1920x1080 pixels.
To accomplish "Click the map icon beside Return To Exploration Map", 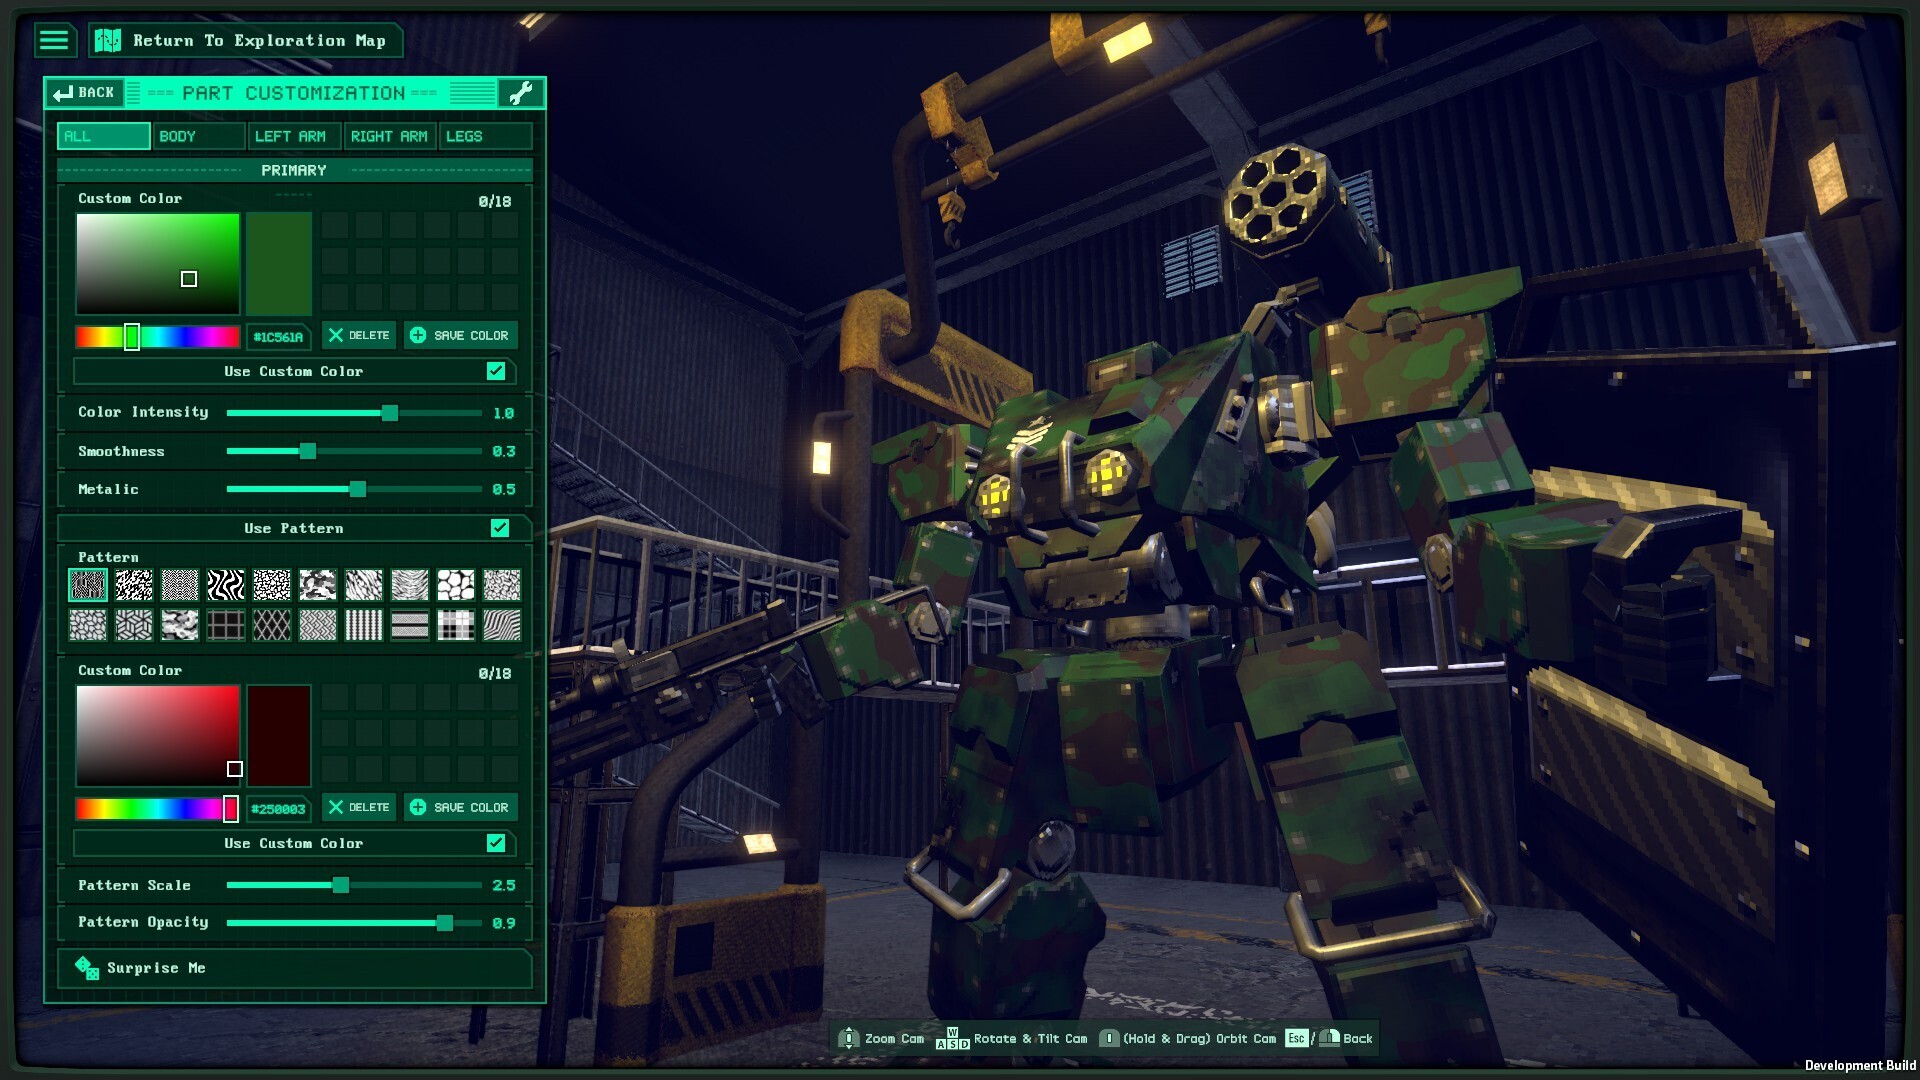I will (x=108, y=40).
